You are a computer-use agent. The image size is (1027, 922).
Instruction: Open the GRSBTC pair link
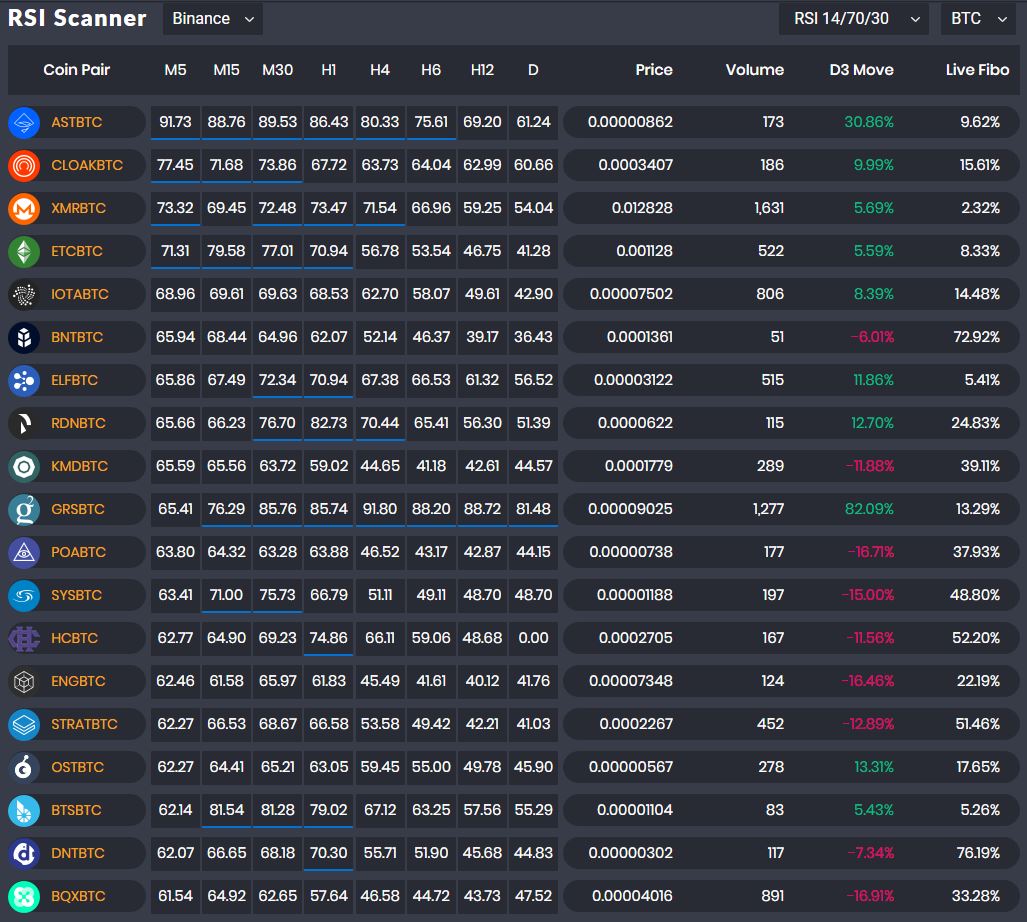point(78,509)
